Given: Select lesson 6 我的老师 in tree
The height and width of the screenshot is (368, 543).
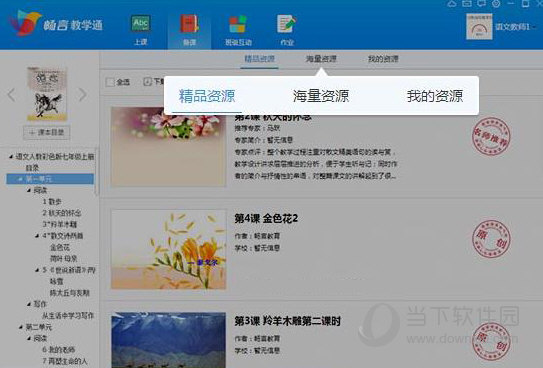Looking at the screenshot, I should pyautogui.click(x=59, y=350).
